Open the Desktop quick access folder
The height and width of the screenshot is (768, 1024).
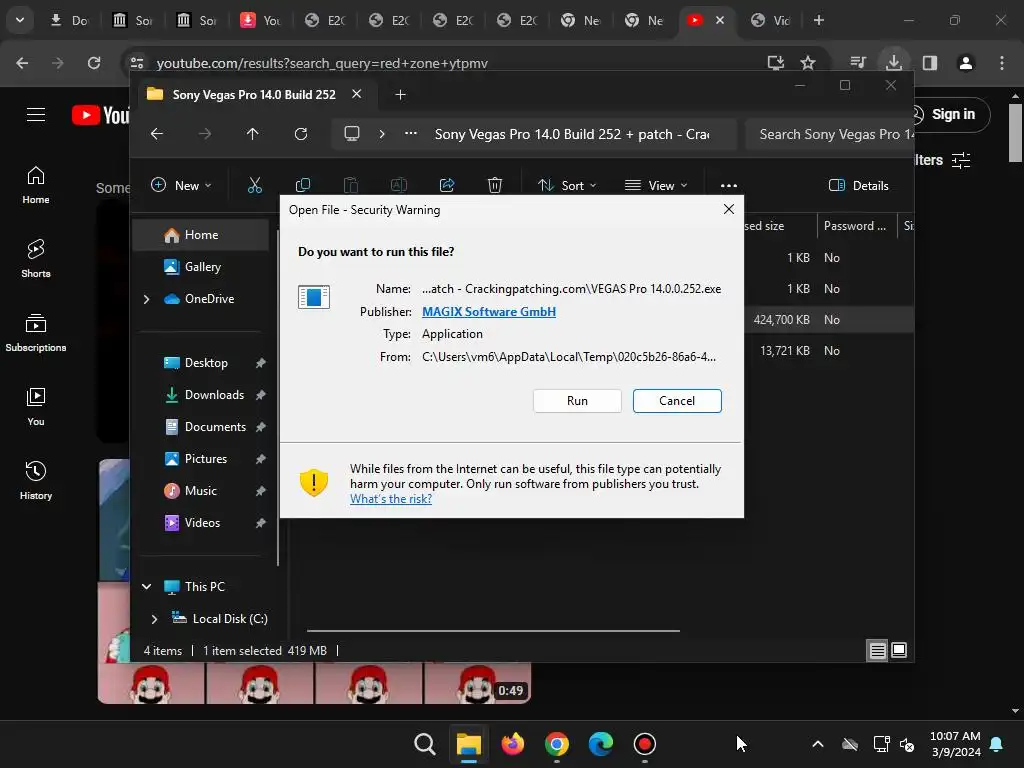tap(206, 363)
